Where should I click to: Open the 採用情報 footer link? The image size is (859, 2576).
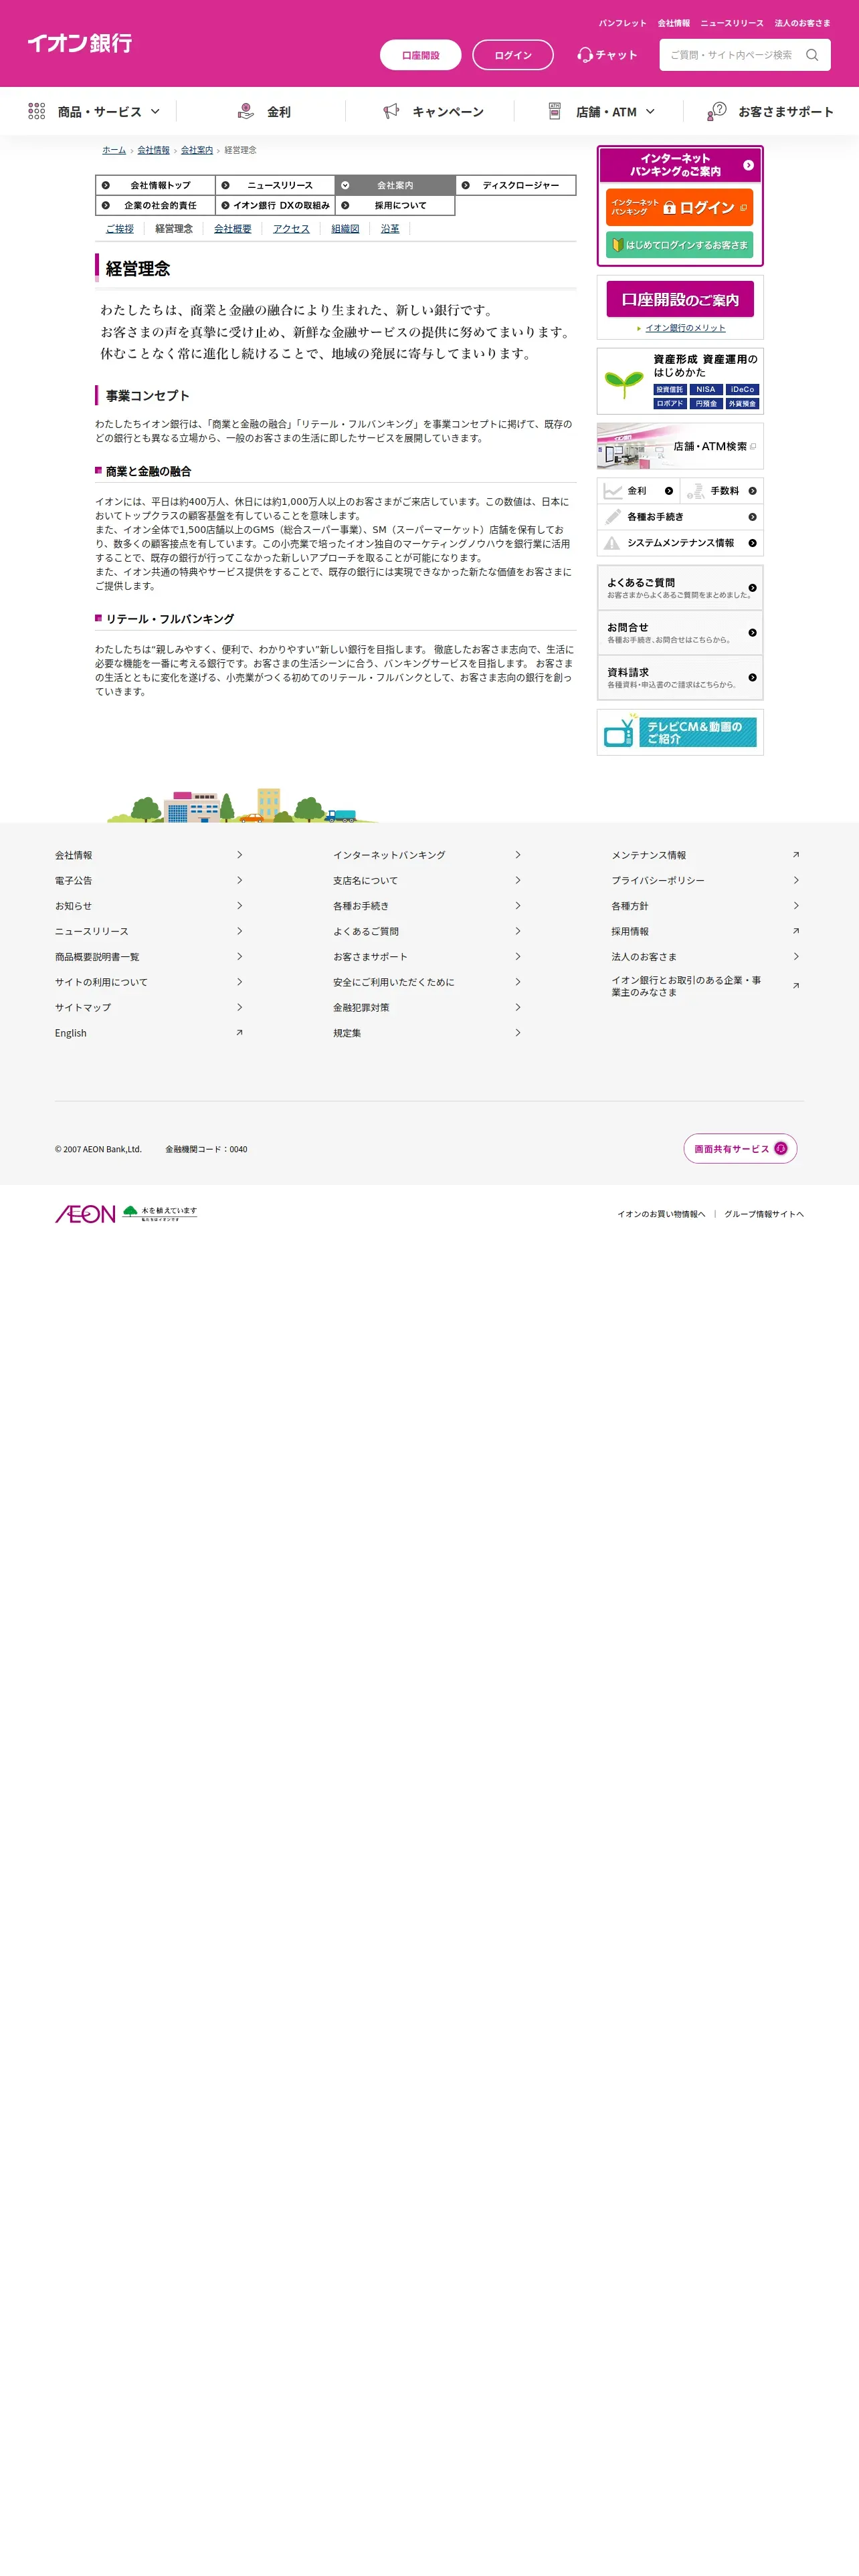pyautogui.click(x=630, y=931)
